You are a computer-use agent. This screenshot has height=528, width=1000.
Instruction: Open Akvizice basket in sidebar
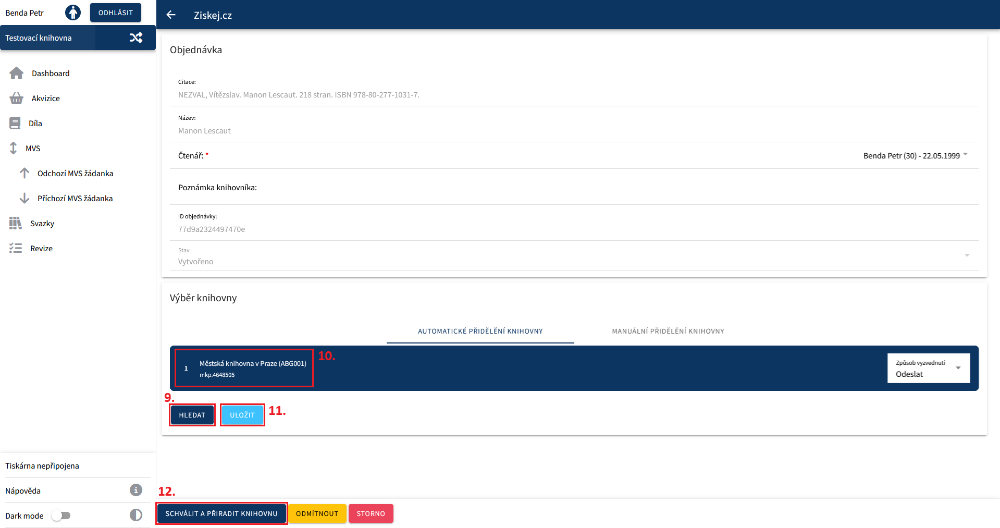click(x=46, y=98)
